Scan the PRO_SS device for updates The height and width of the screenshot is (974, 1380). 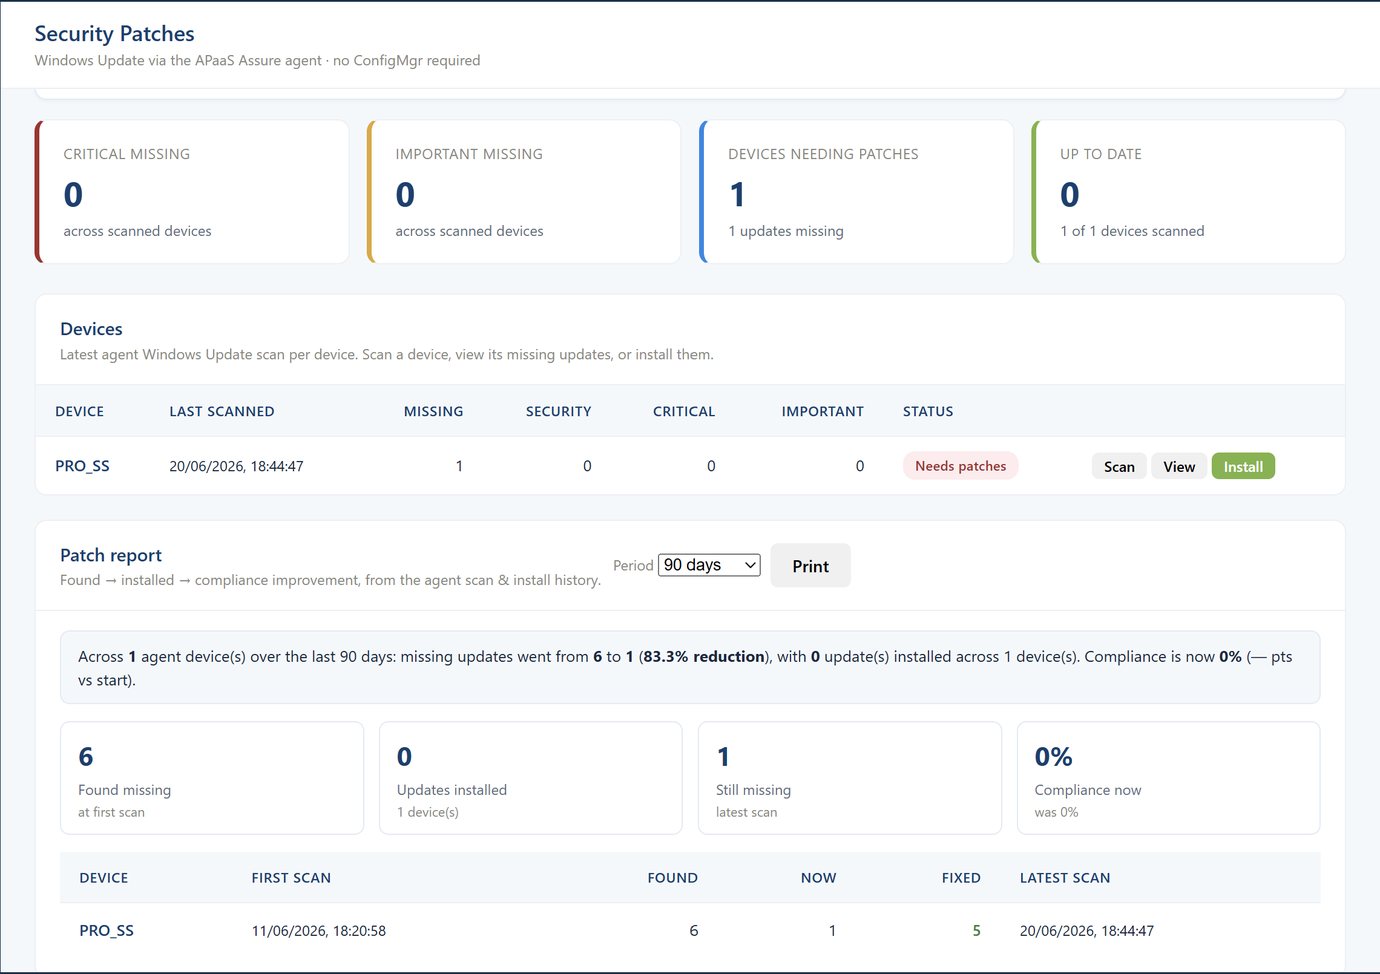click(x=1119, y=466)
